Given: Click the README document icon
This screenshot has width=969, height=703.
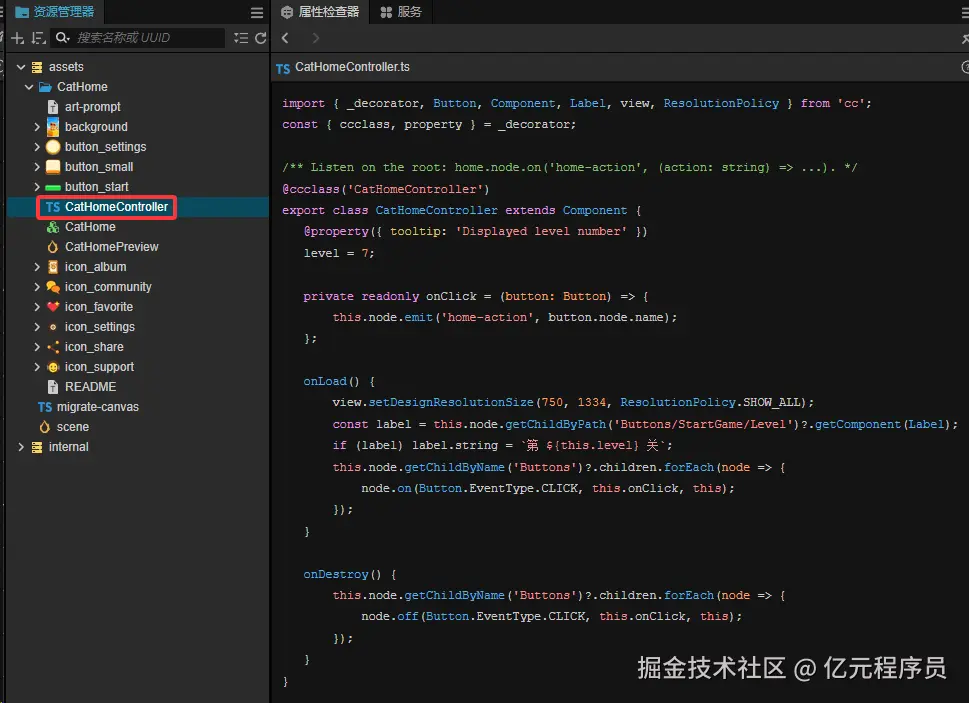Looking at the screenshot, I should tap(53, 387).
